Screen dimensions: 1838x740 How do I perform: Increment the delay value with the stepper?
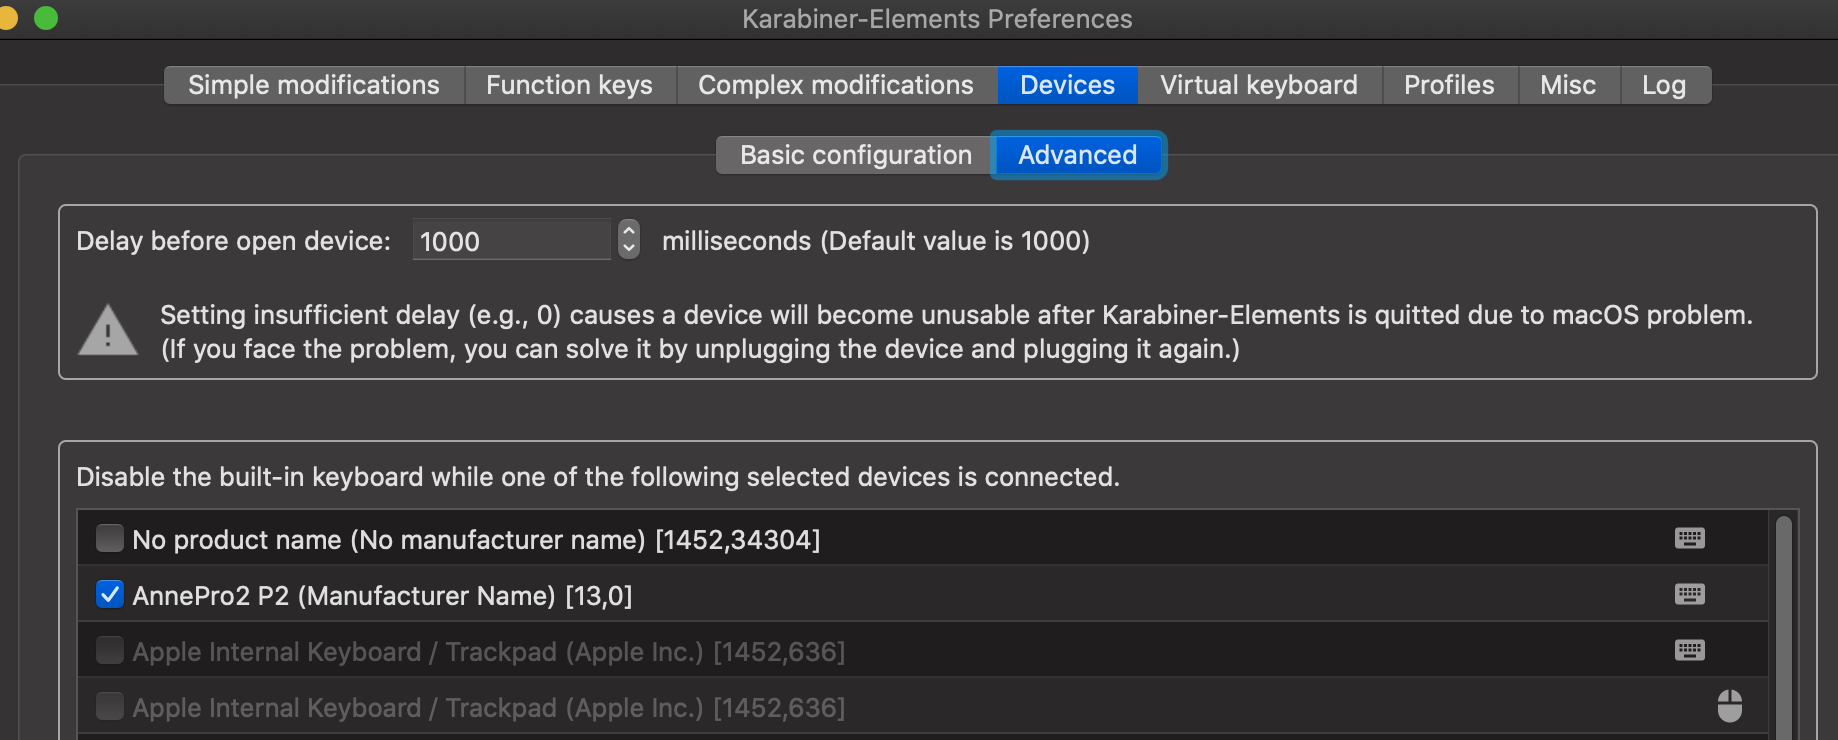click(x=628, y=231)
